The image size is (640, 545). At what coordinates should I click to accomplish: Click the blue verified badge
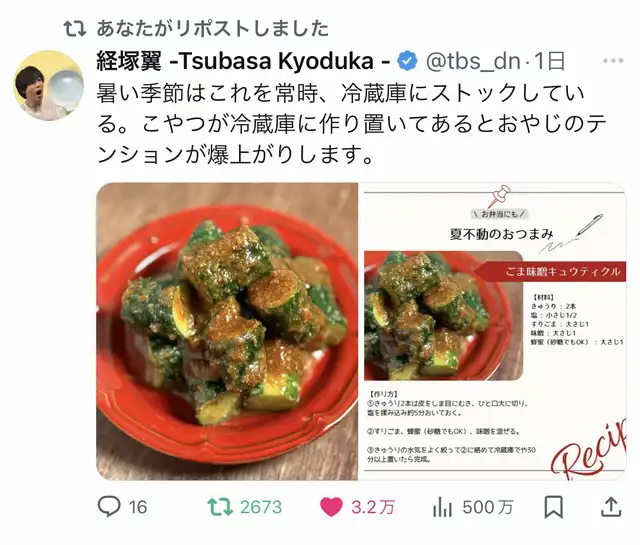click(407, 61)
